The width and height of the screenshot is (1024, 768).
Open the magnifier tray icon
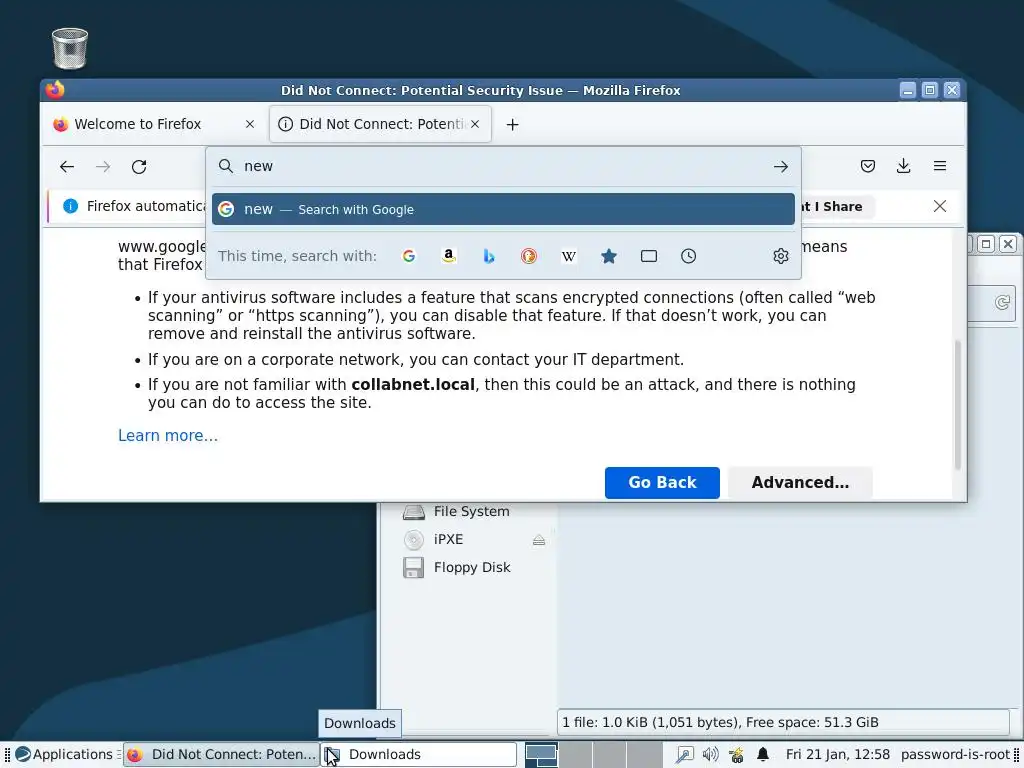click(x=684, y=755)
